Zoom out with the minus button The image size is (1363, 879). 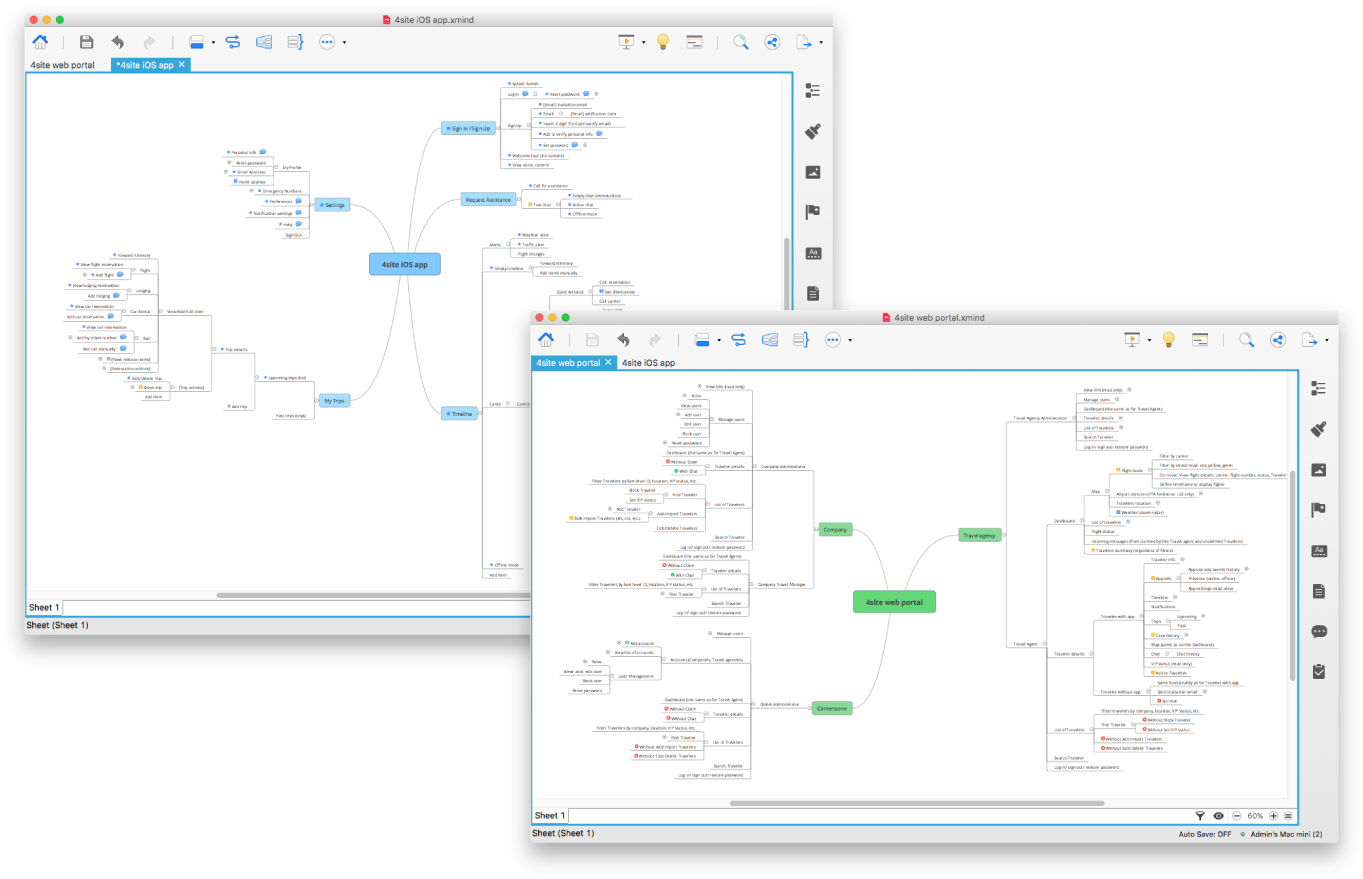tap(1237, 816)
